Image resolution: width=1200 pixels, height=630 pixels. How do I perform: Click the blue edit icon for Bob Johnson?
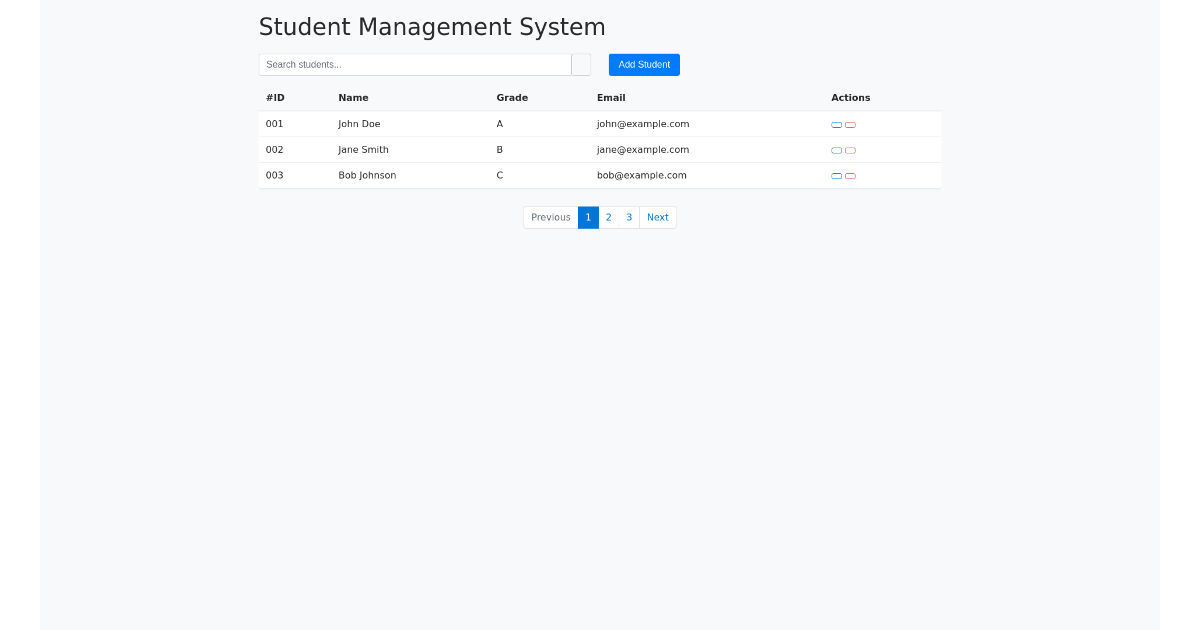836,175
